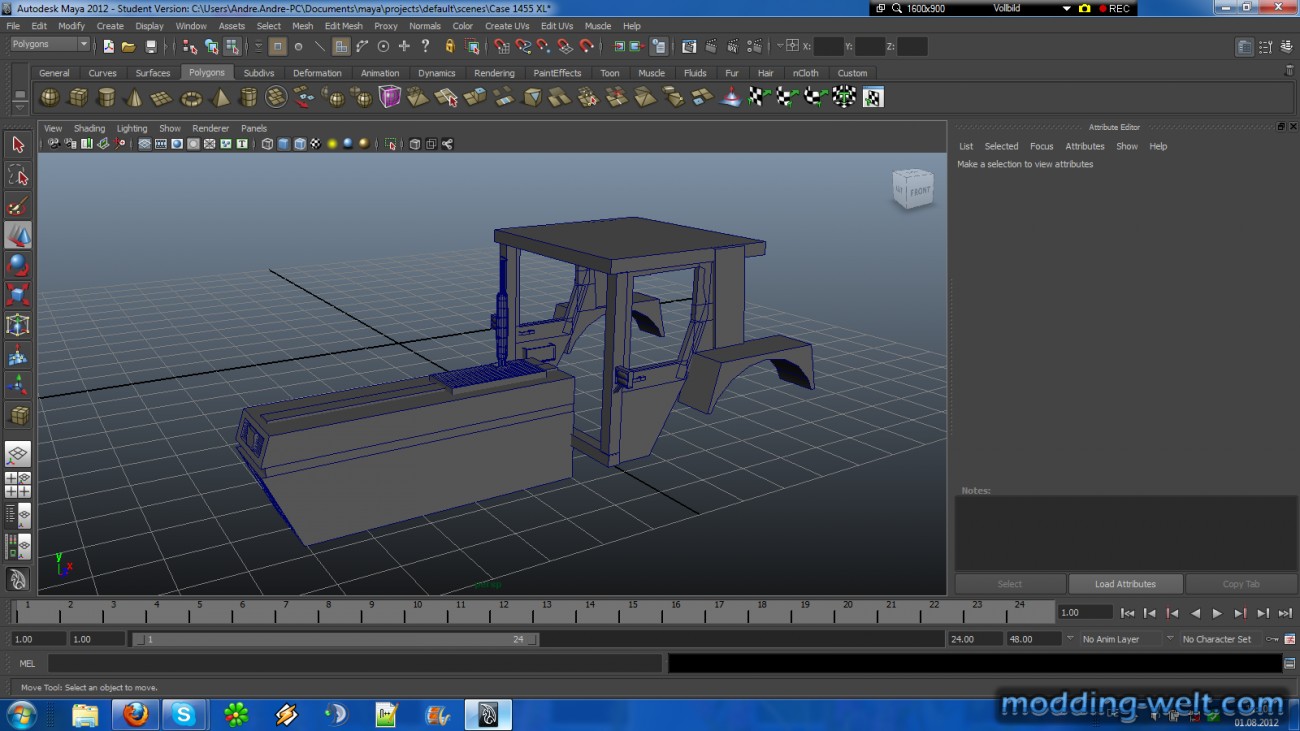
Task: Create a polygon pyramid from shelf
Action: [x=219, y=97]
